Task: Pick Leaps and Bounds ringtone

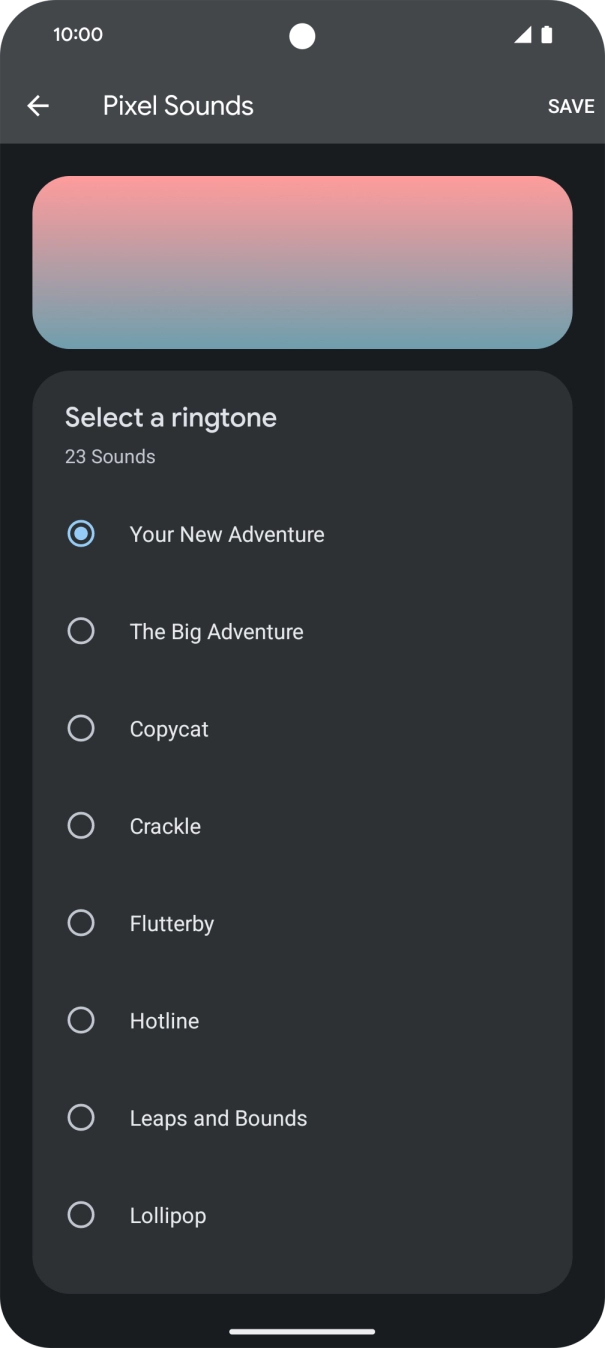Action: point(81,1117)
